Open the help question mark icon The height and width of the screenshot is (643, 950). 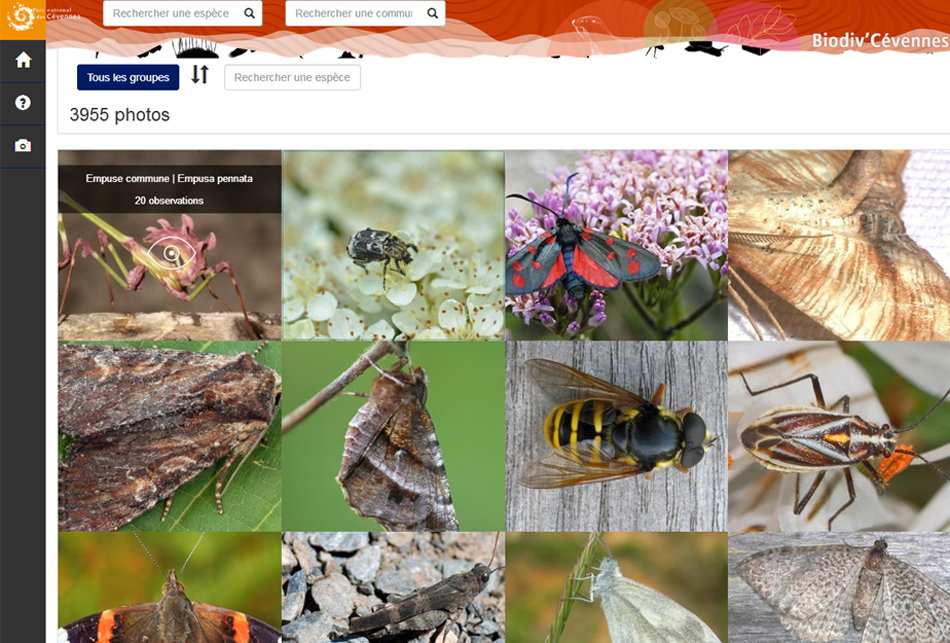[x=23, y=103]
